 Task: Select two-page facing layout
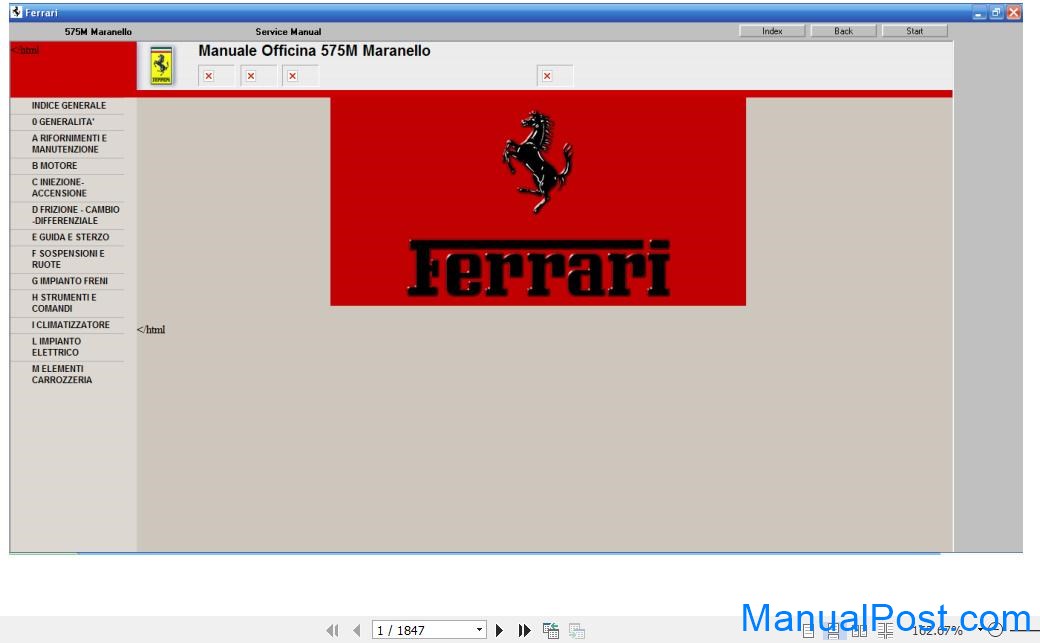click(x=859, y=630)
